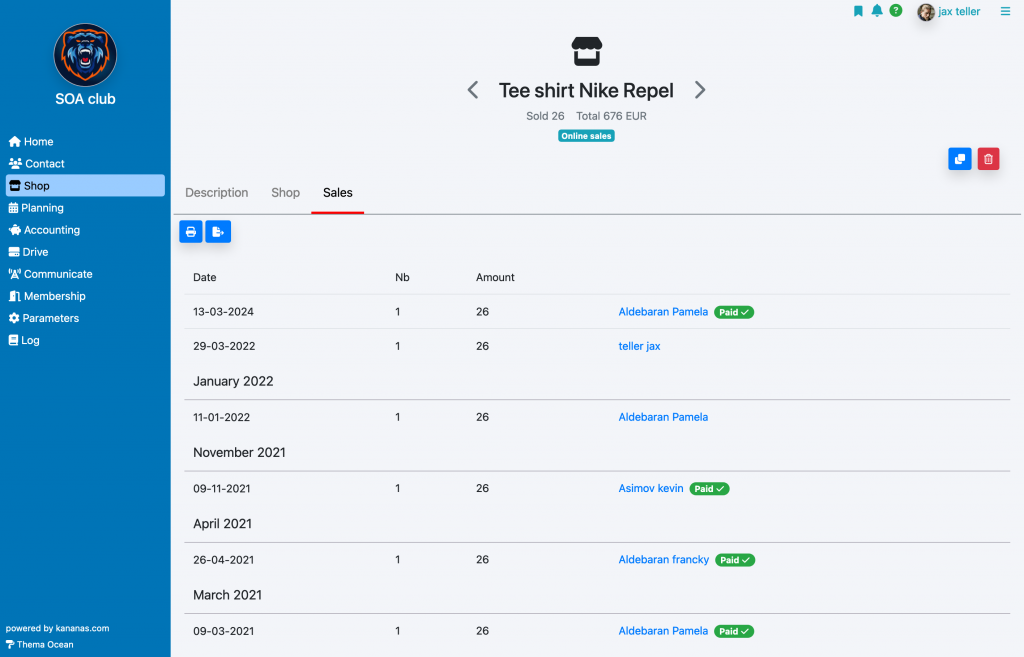Print the sales list
1024x657 pixels.
(191, 232)
